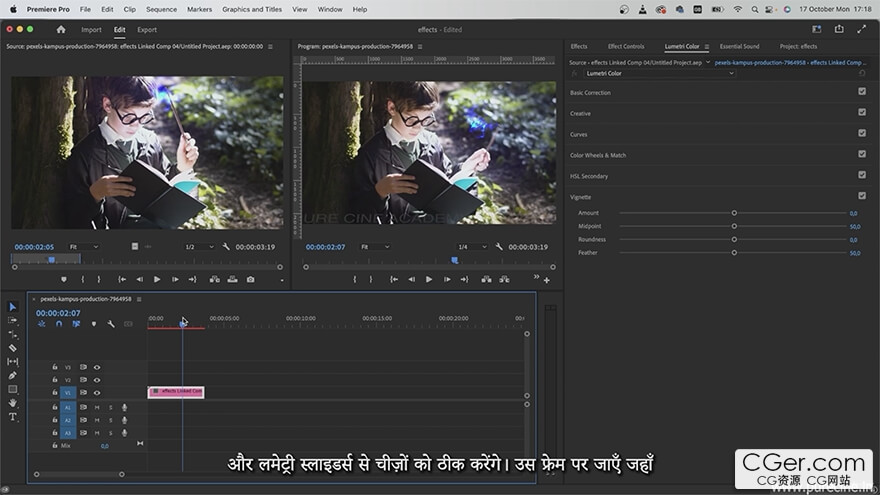The image size is (880, 495).
Task: Open the Sequence menu
Action: click(161, 9)
